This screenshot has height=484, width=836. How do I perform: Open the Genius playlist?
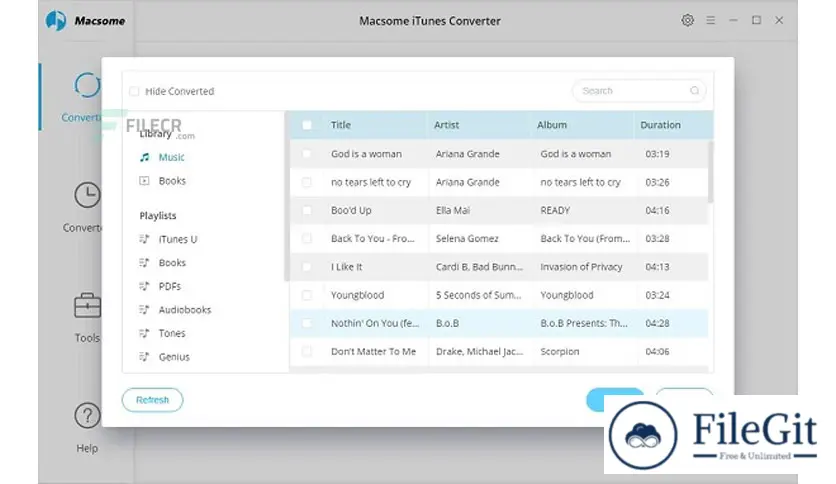(x=174, y=357)
